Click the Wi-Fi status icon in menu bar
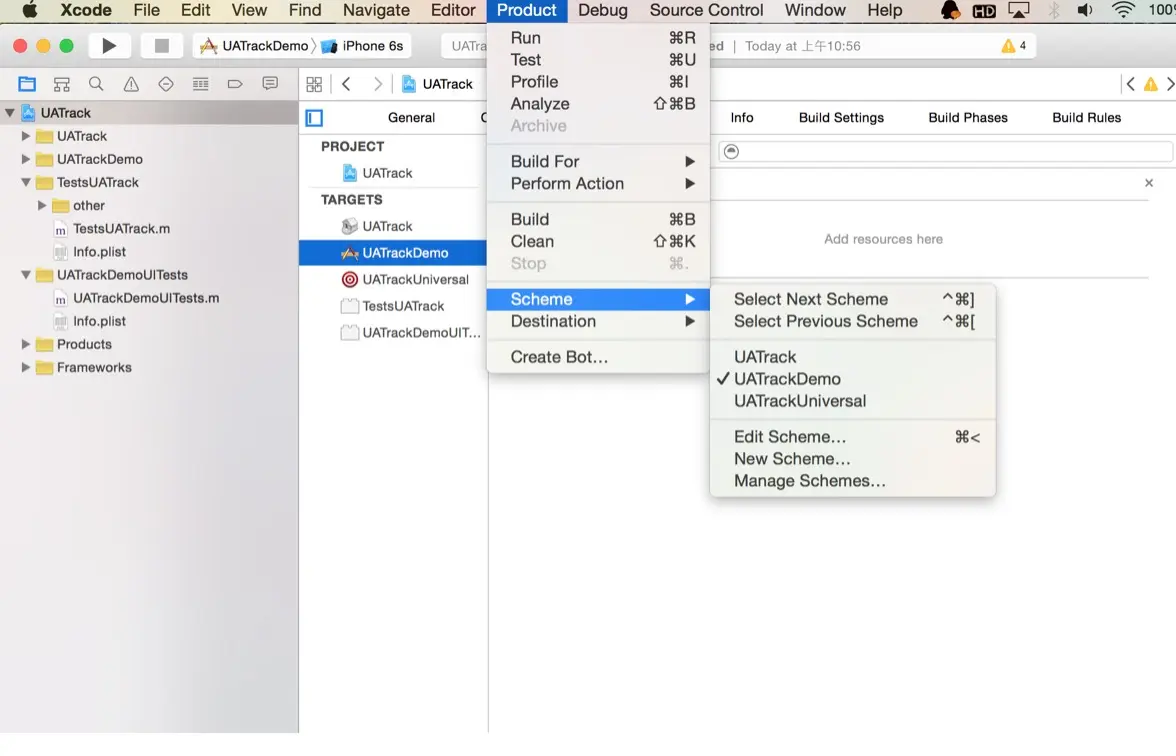Viewport: 1176px width, 756px height. tap(1123, 10)
